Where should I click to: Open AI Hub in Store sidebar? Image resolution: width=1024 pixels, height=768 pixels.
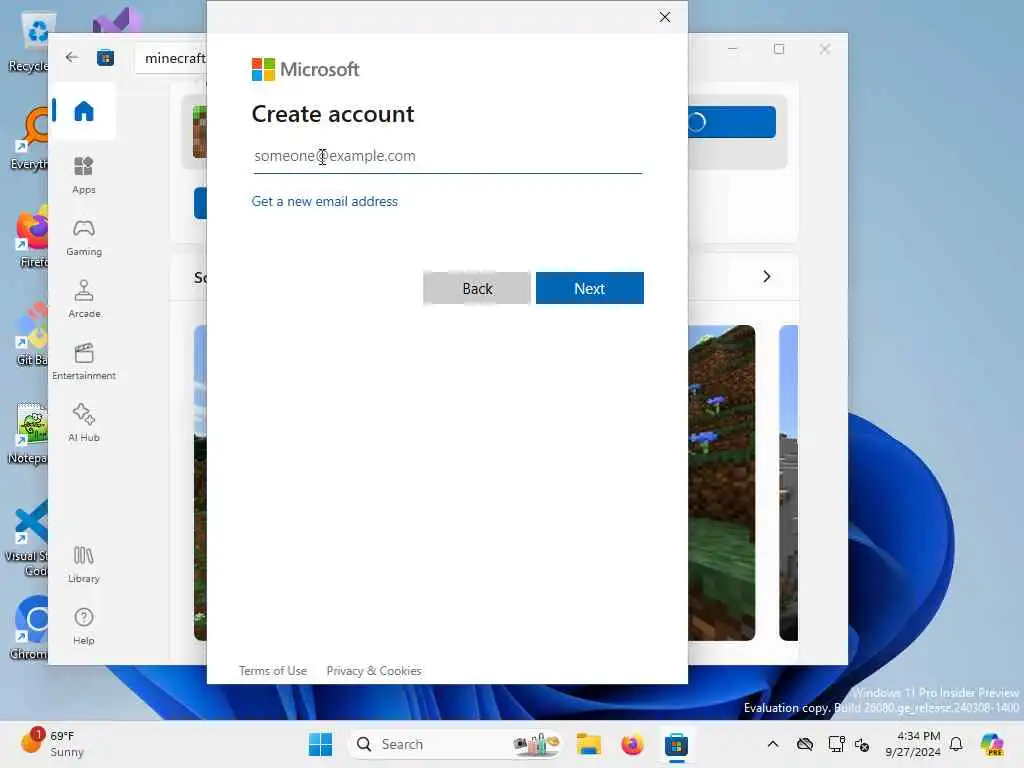(x=84, y=424)
